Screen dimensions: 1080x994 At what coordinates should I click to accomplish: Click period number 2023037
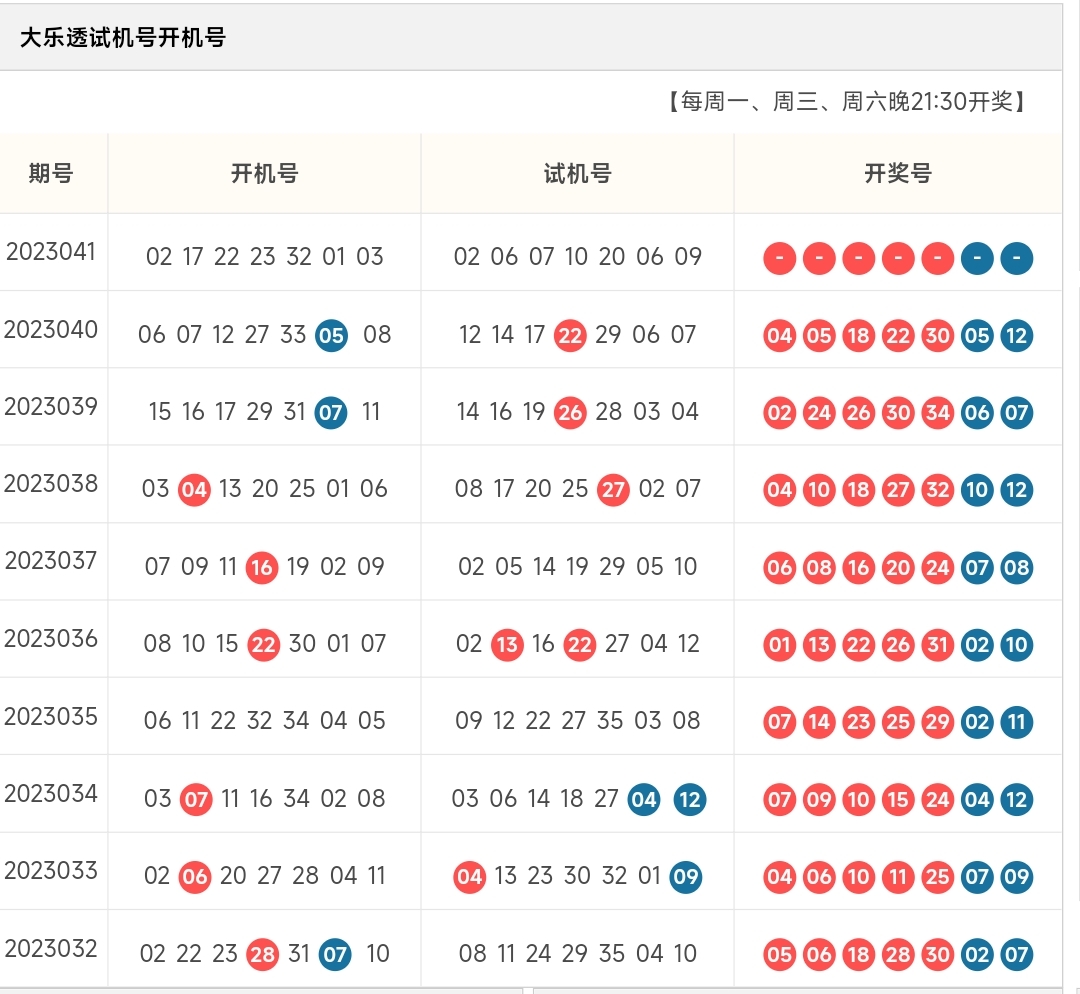click(51, 561)
